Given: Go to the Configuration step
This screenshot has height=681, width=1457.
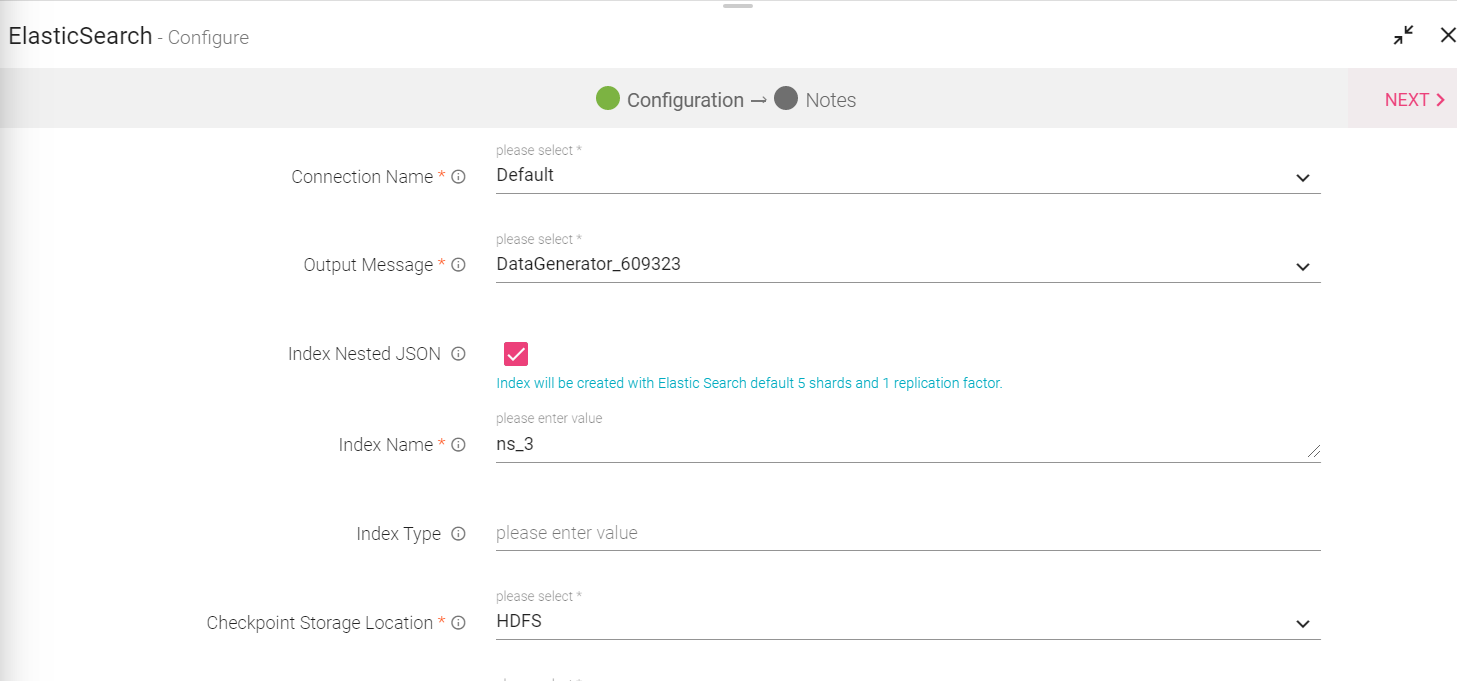Looking at the screenshot, I should (x=685, y=100).
